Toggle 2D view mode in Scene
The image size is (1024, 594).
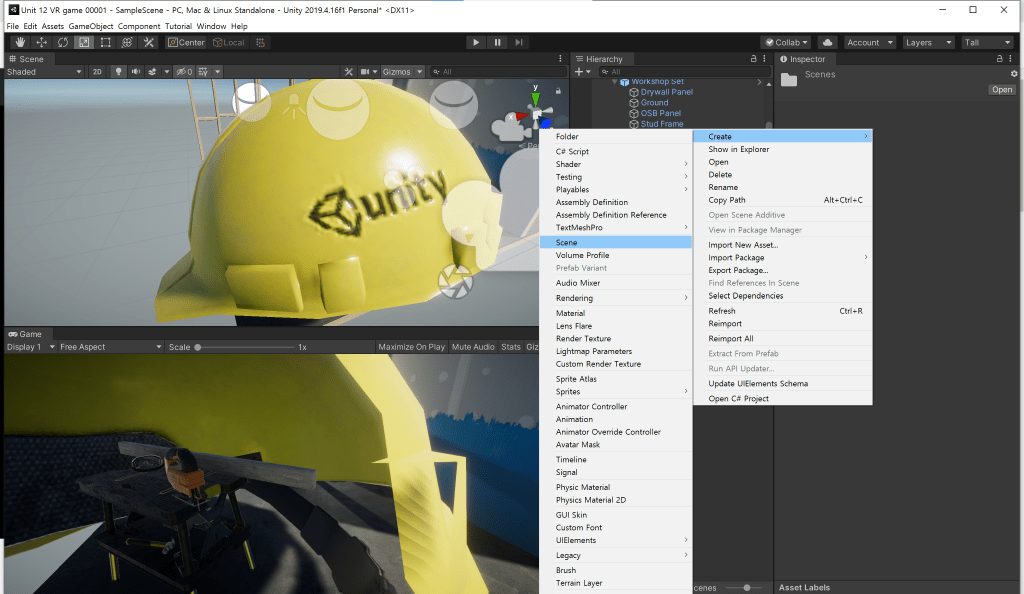[97, 72]
